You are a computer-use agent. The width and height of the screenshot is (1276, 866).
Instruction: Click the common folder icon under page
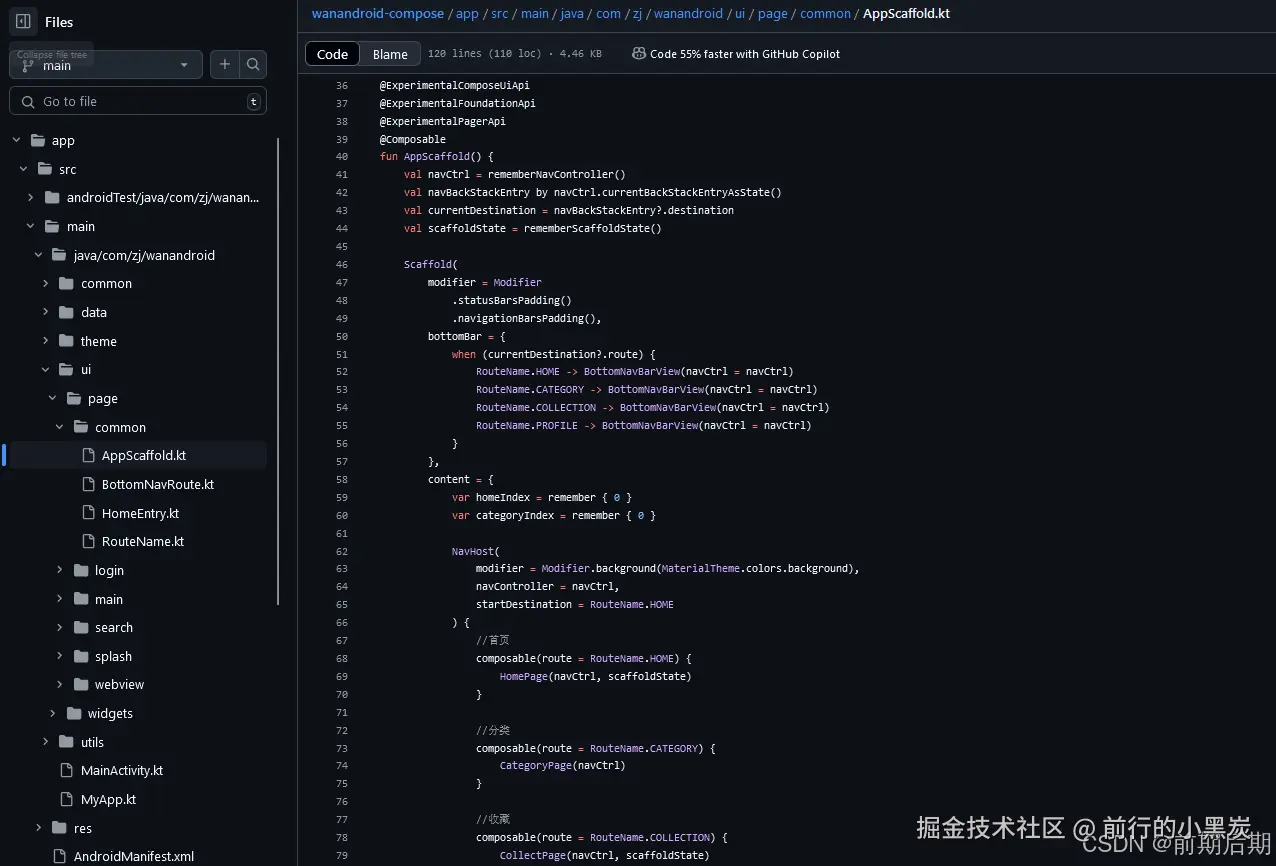(x=81, y=427)
